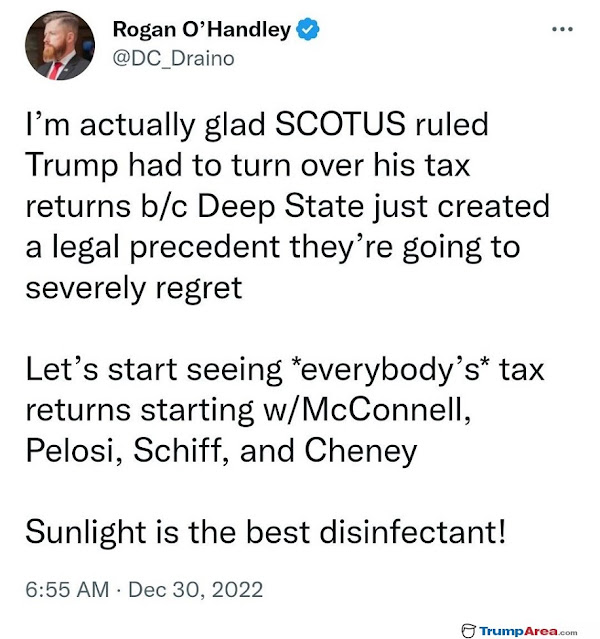
Task: Open the three-dot more options menu
Action: 563,28
